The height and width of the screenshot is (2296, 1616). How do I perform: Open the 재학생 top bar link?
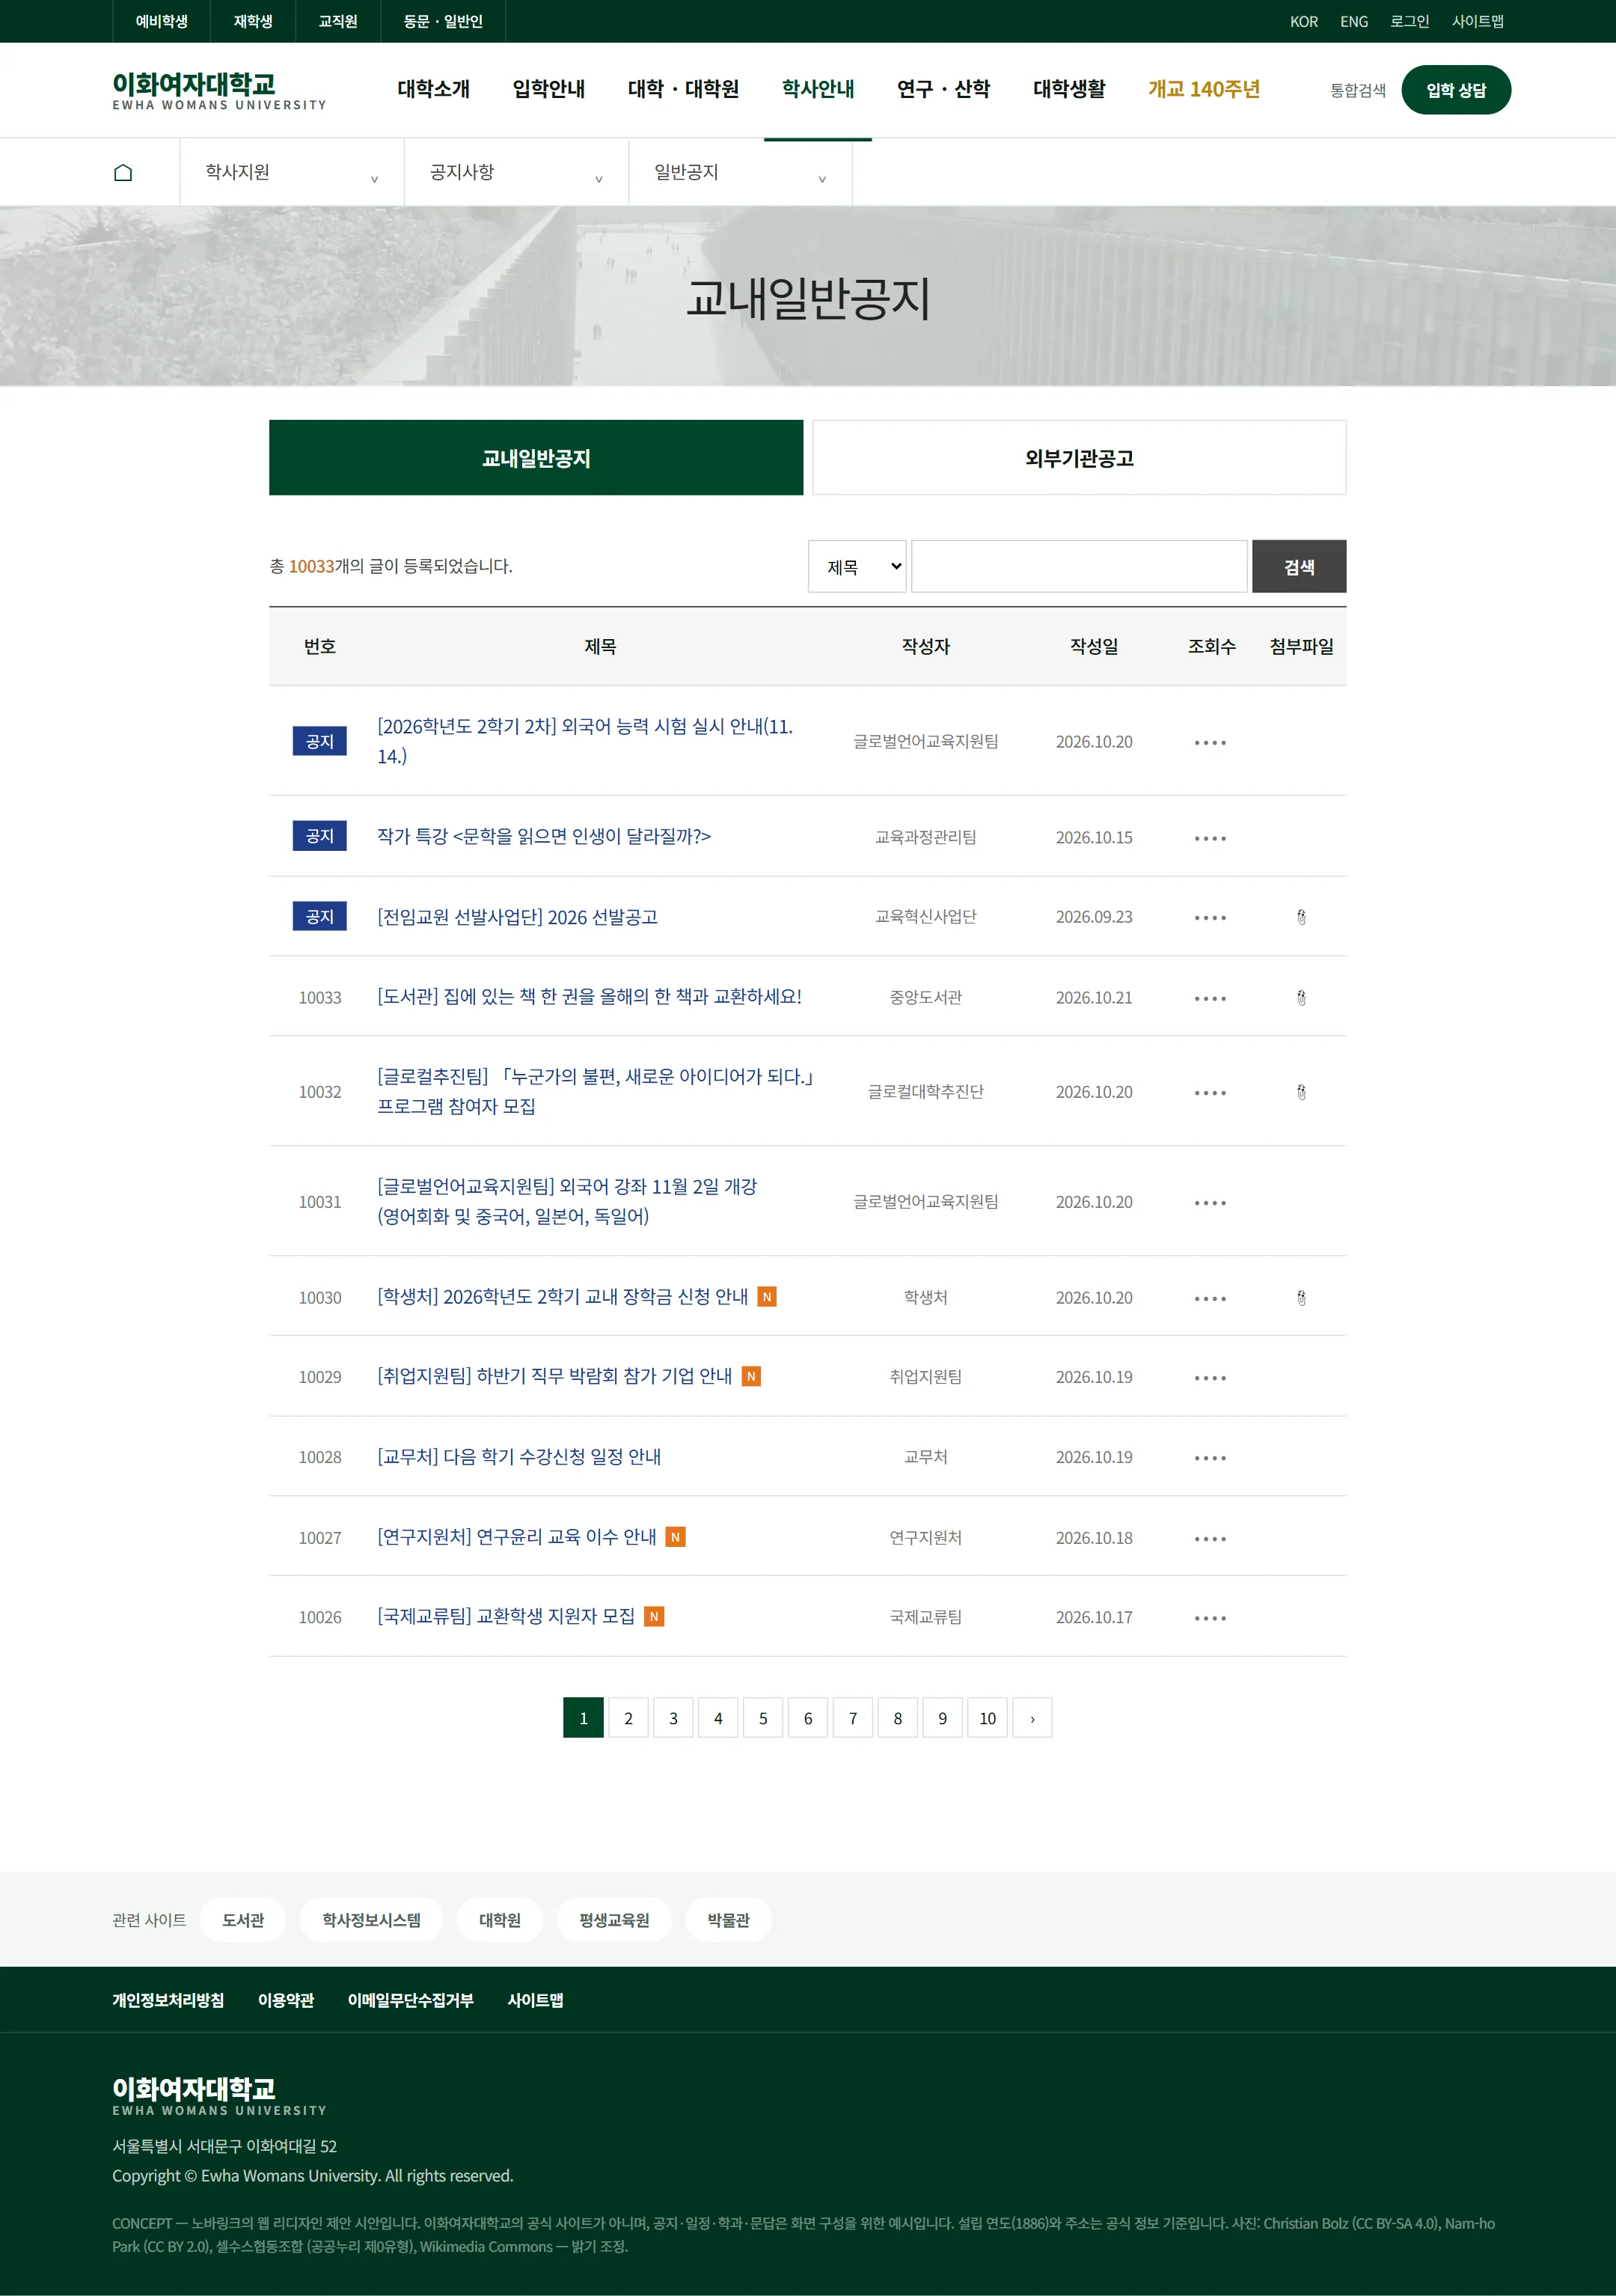[253, 22]
